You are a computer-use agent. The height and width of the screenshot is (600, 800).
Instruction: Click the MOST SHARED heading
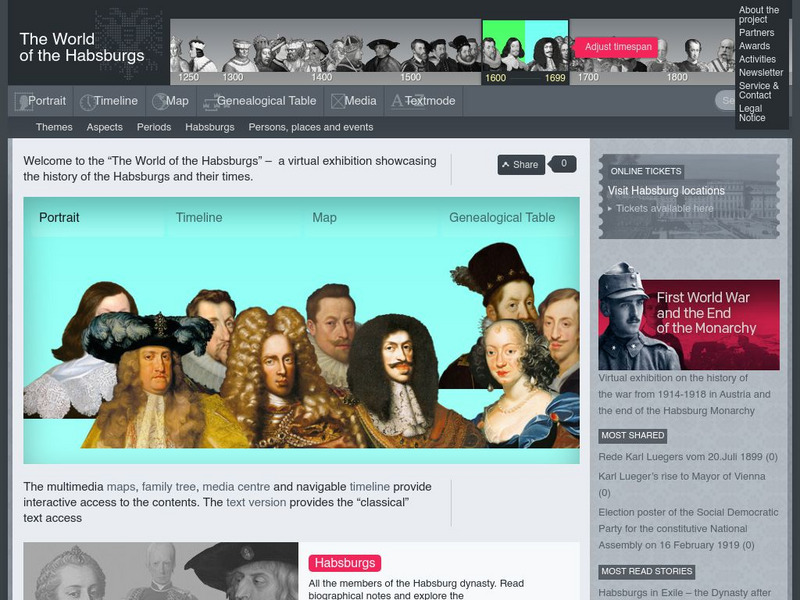coord(633,435)
